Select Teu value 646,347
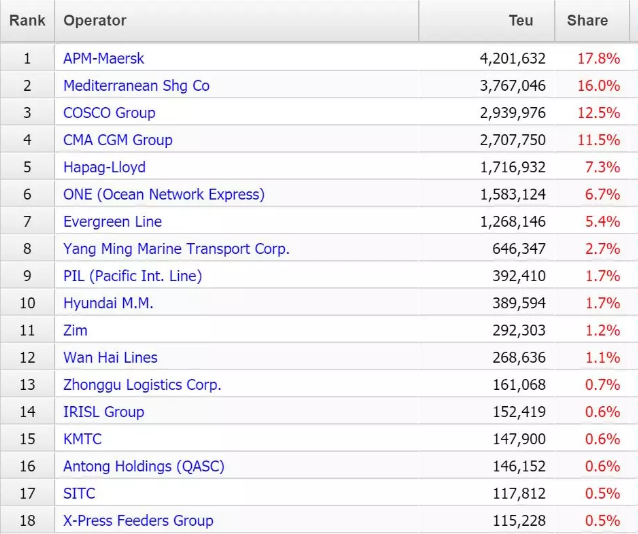The image size is (638, 534). 519,249
